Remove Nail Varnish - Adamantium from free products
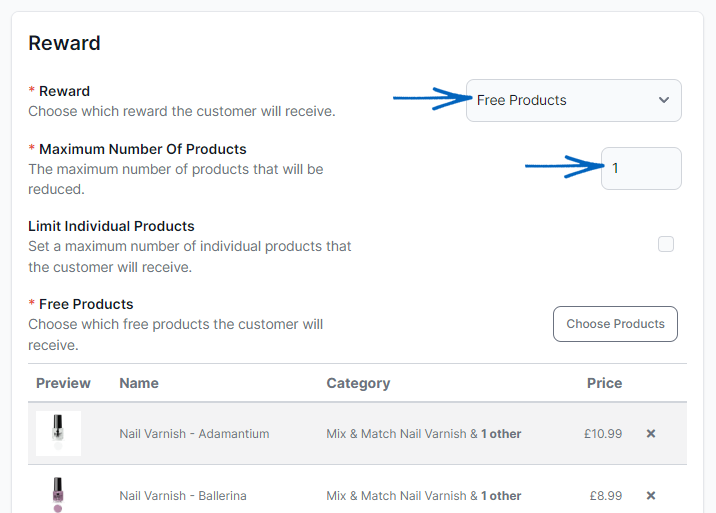The height and width of the screenshot is (513, 716). (651, 434)
